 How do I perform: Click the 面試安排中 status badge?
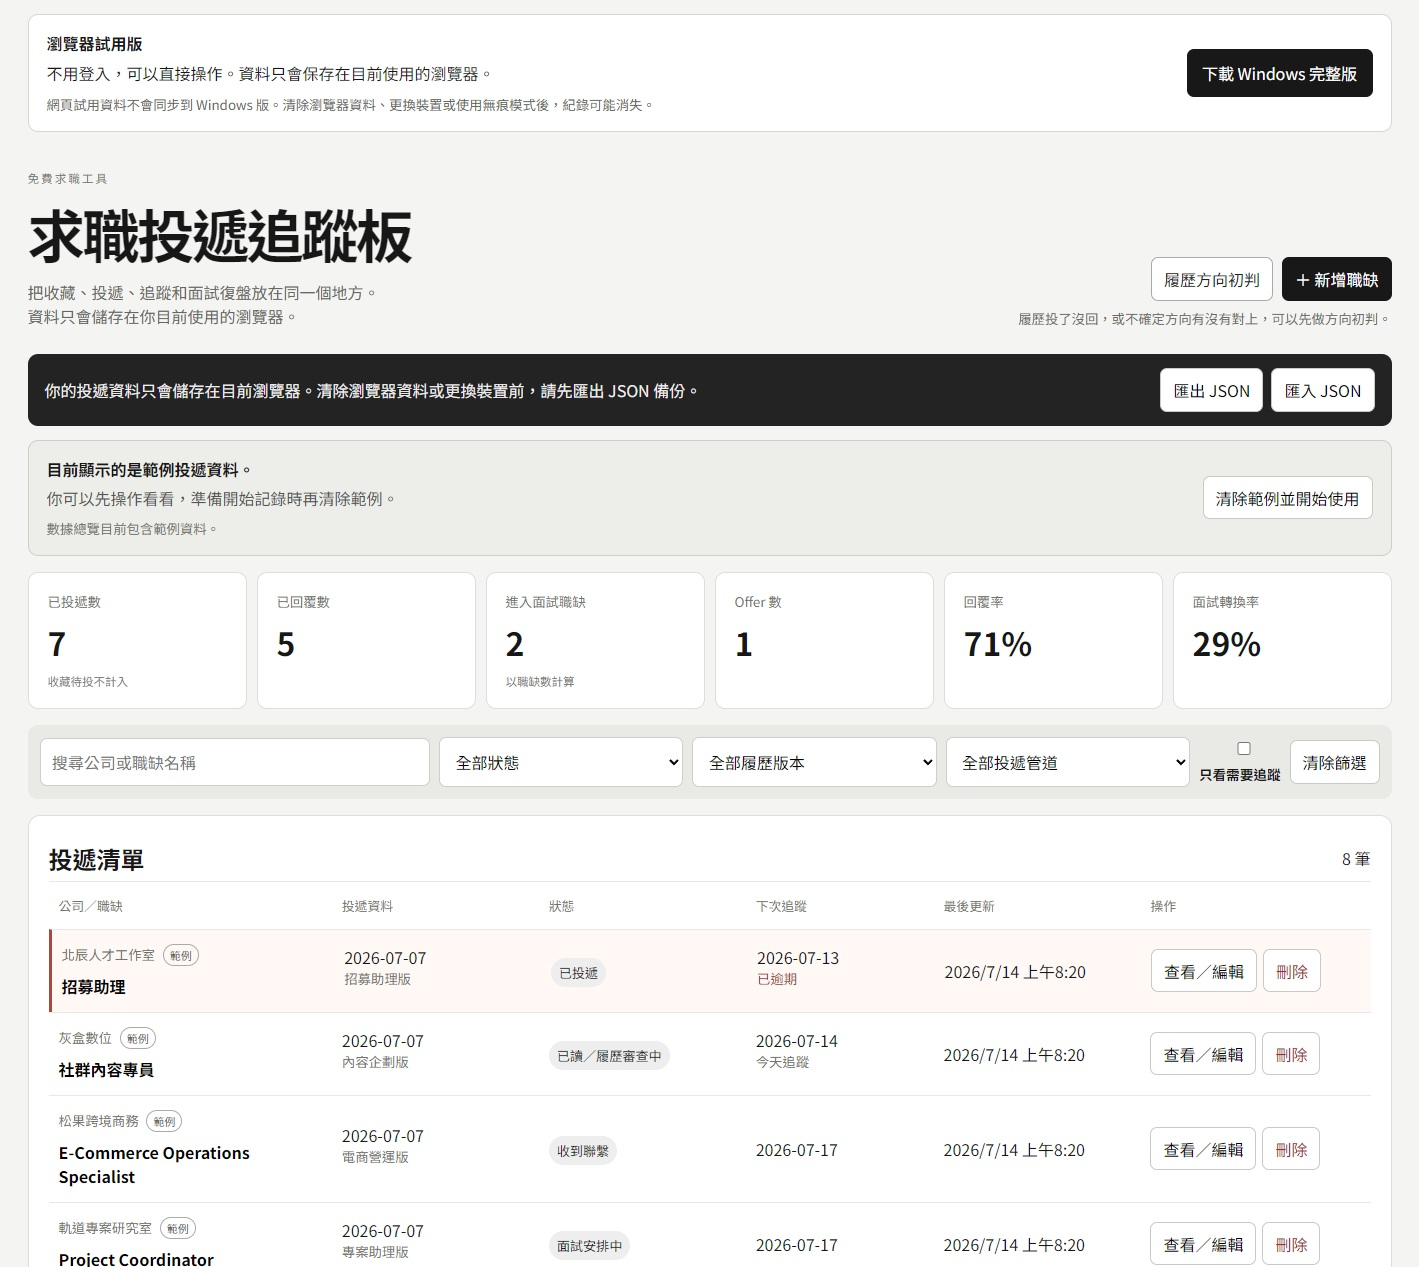point(589,1246)
